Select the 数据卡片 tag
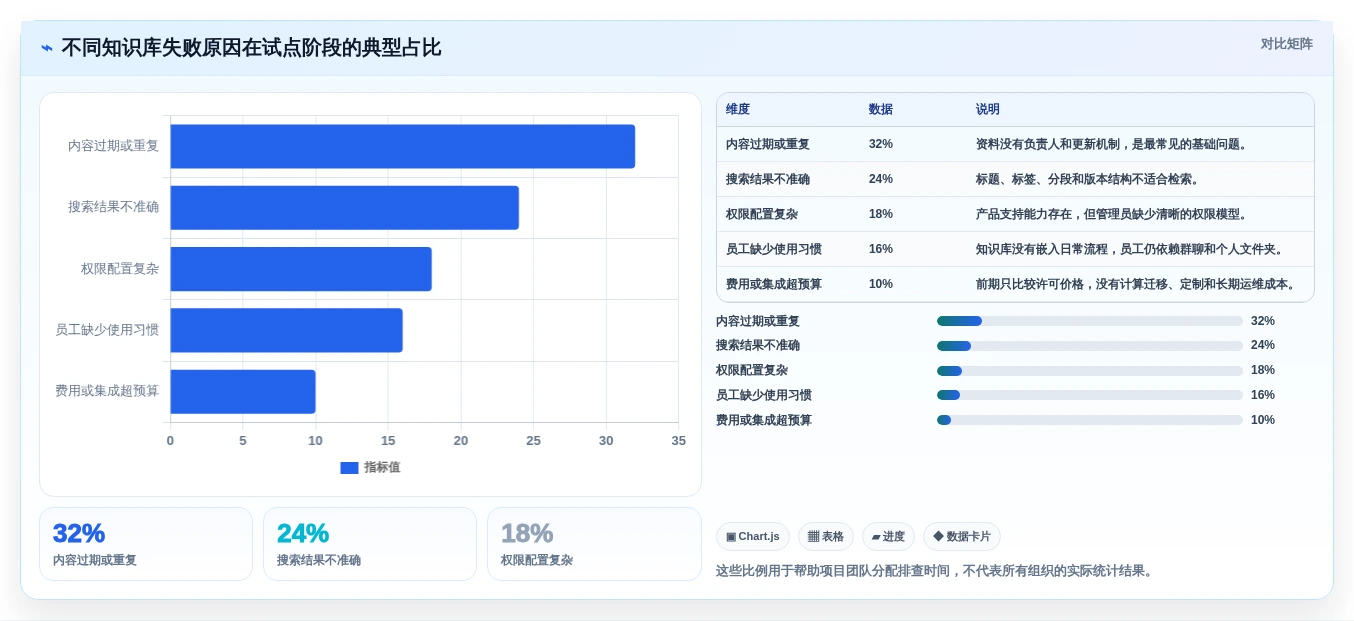 tap(962, 537)
